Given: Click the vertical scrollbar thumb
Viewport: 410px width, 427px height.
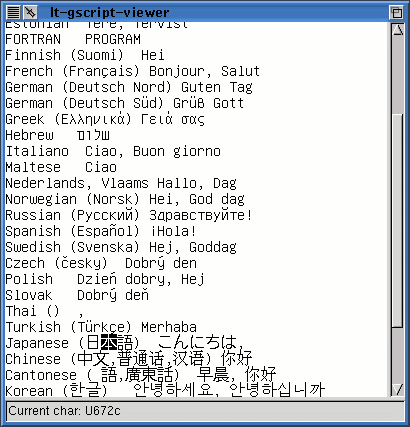Looking at the screenshot, I should 398,221.
